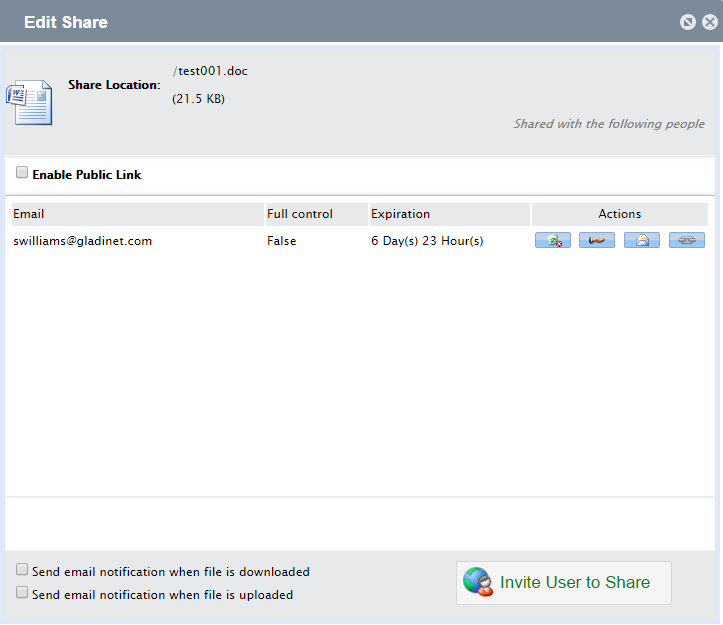The image size is (723, 625).
Task: Select the swilliams@gladinet.com email entry
Action: [x=83, y=241]
